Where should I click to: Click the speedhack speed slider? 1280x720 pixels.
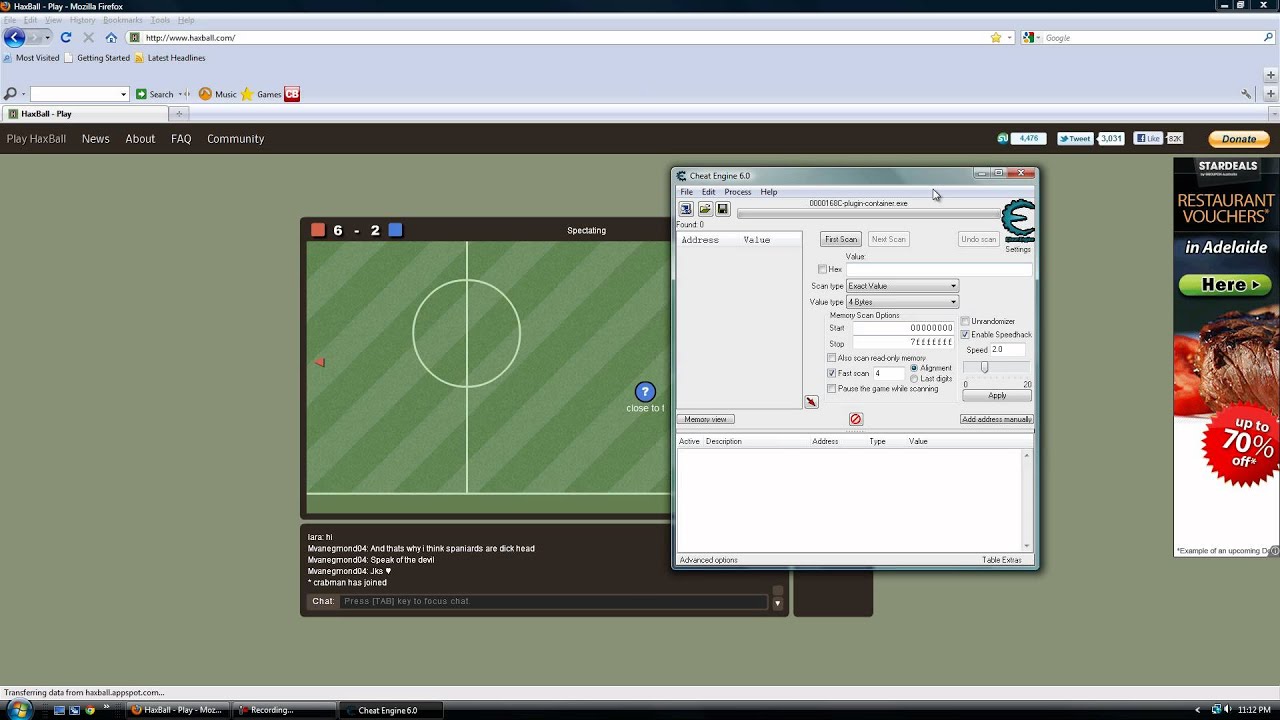point(984,368)
